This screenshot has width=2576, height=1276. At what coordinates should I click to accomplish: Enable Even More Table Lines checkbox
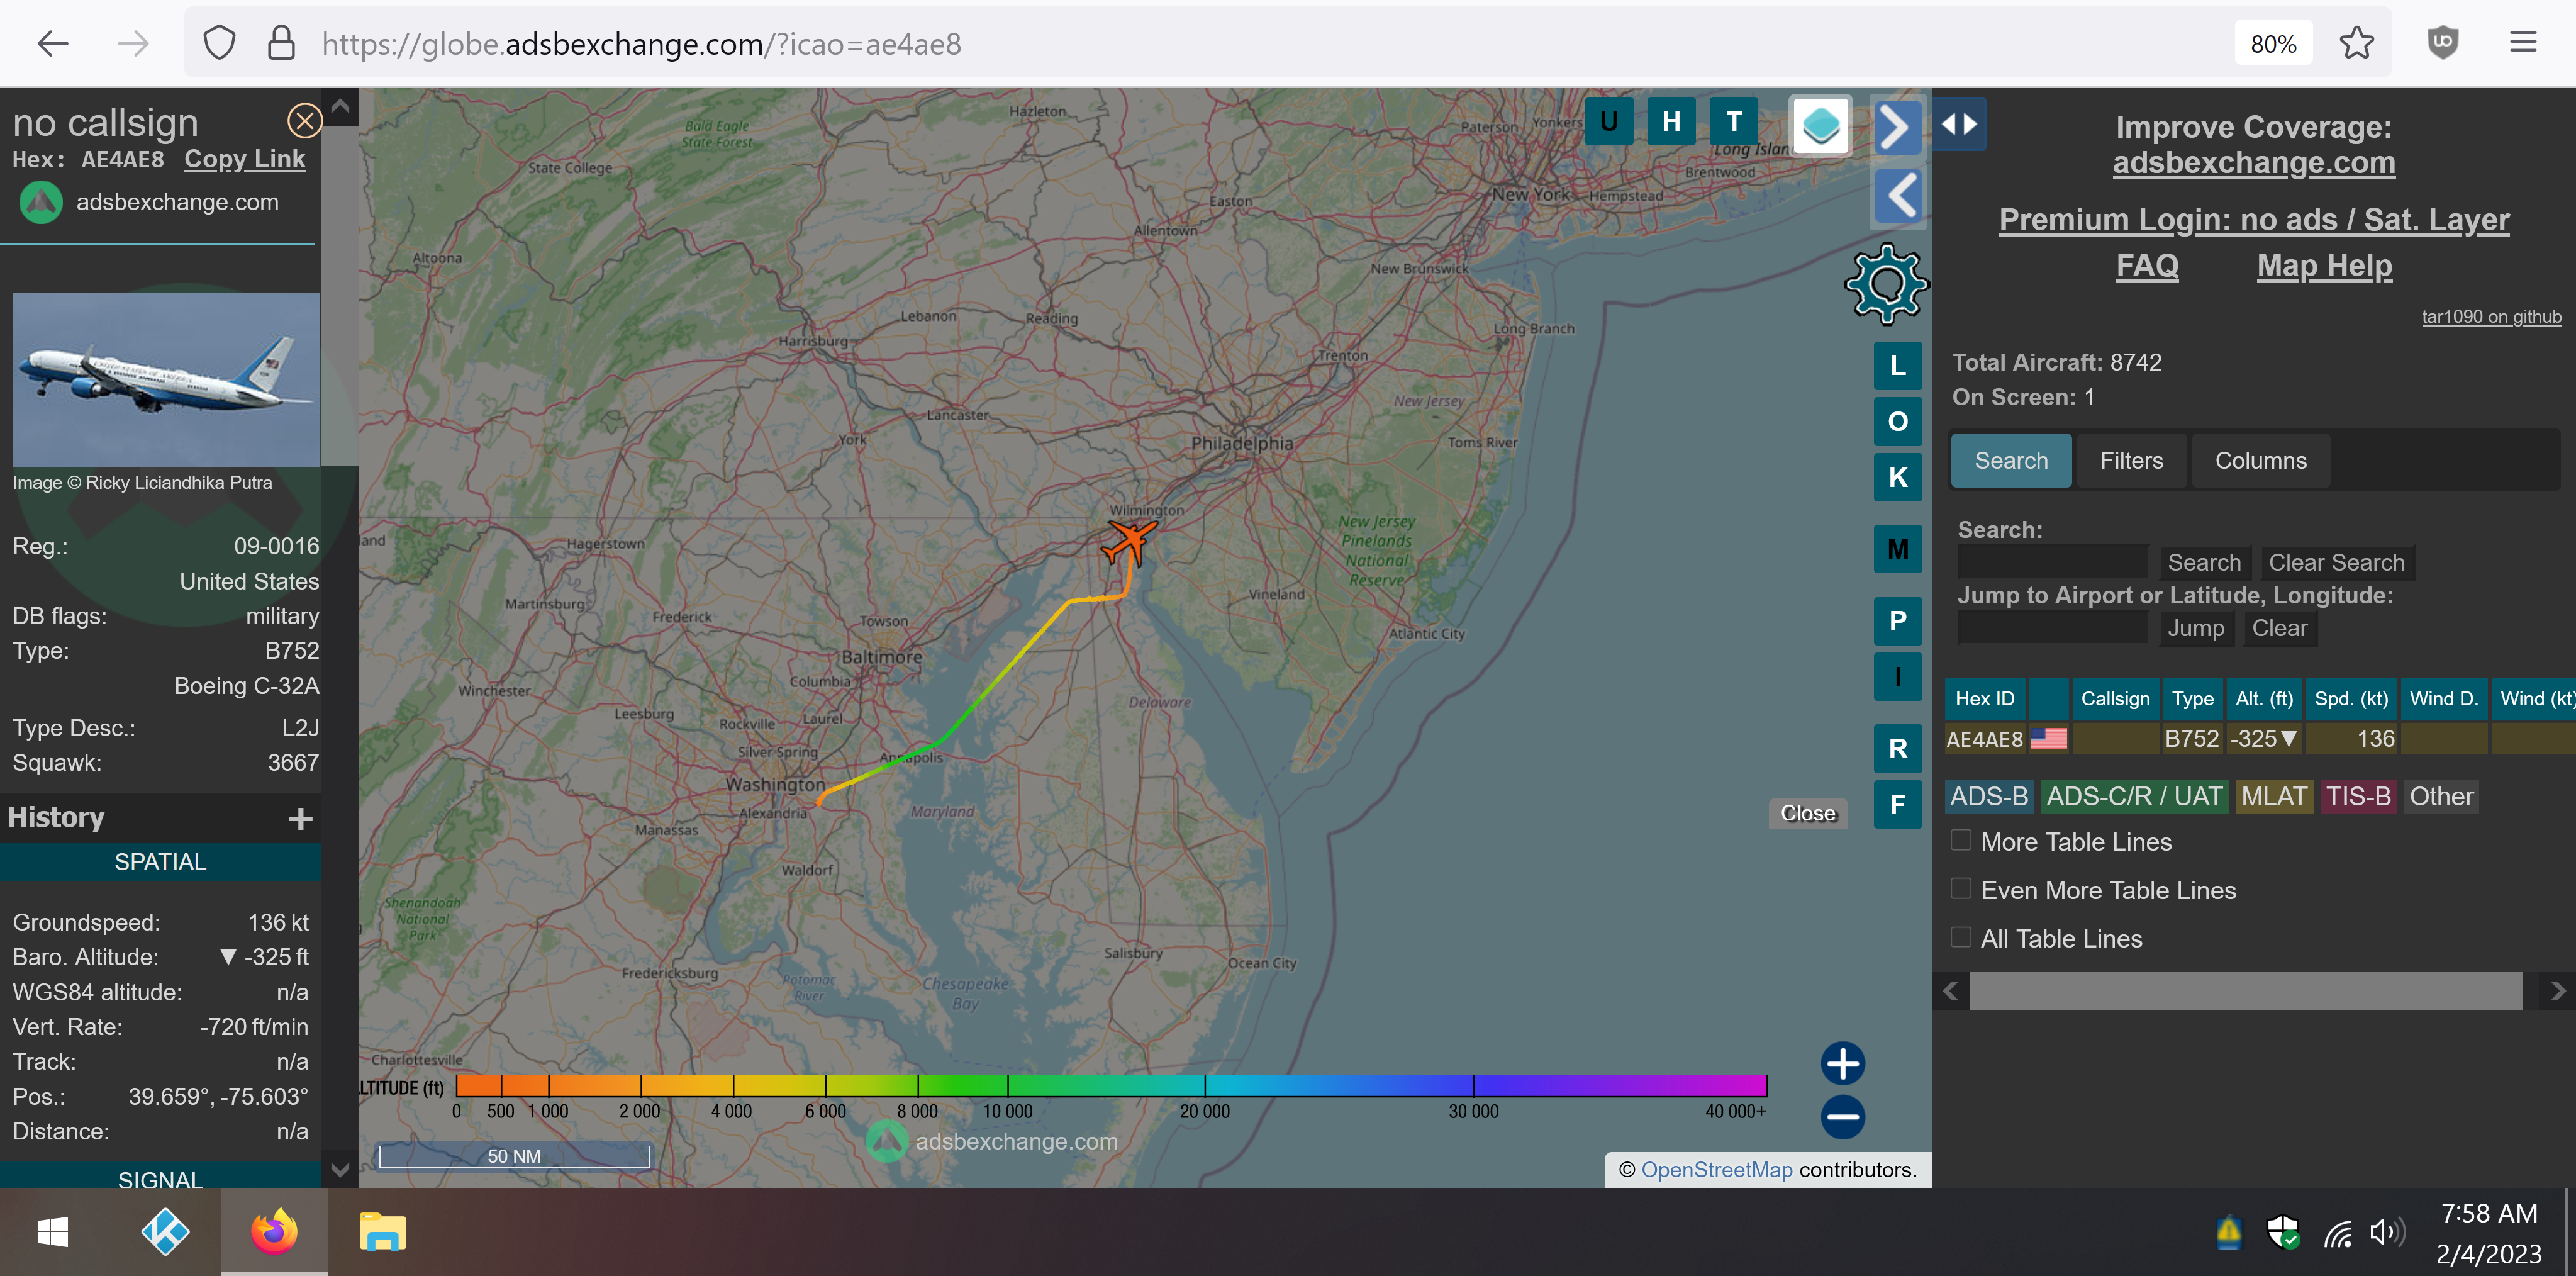tap(1960, 889)
